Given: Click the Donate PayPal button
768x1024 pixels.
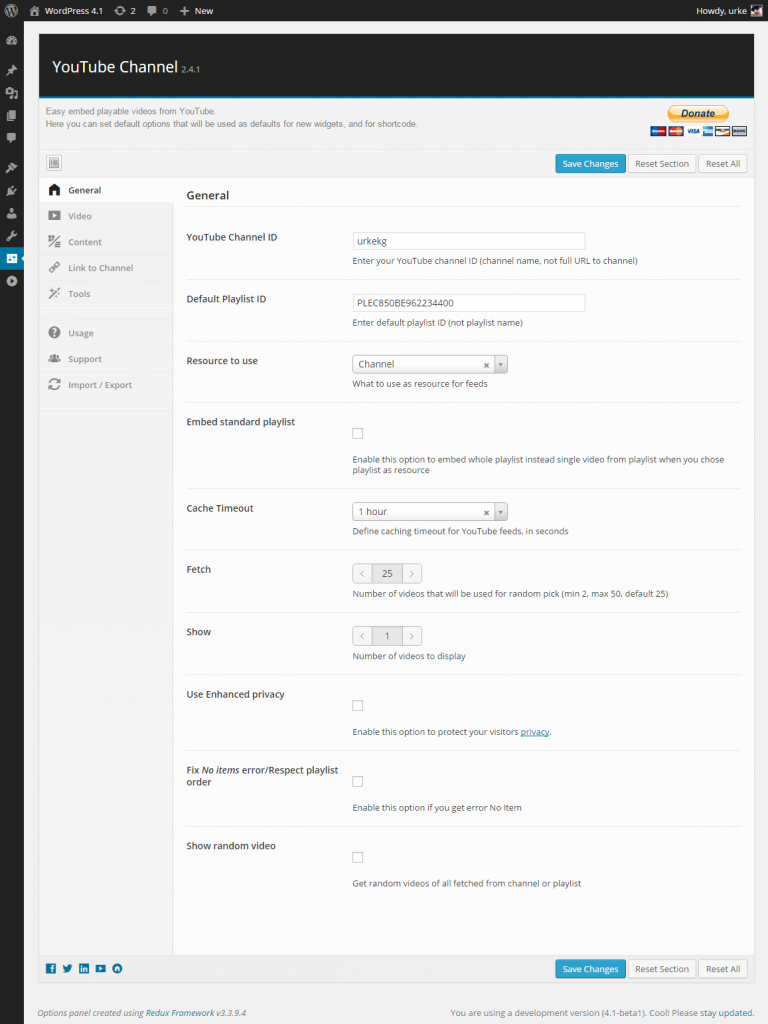Looking at the screenshot, I should pyautogui.click(x=698, y=114).
